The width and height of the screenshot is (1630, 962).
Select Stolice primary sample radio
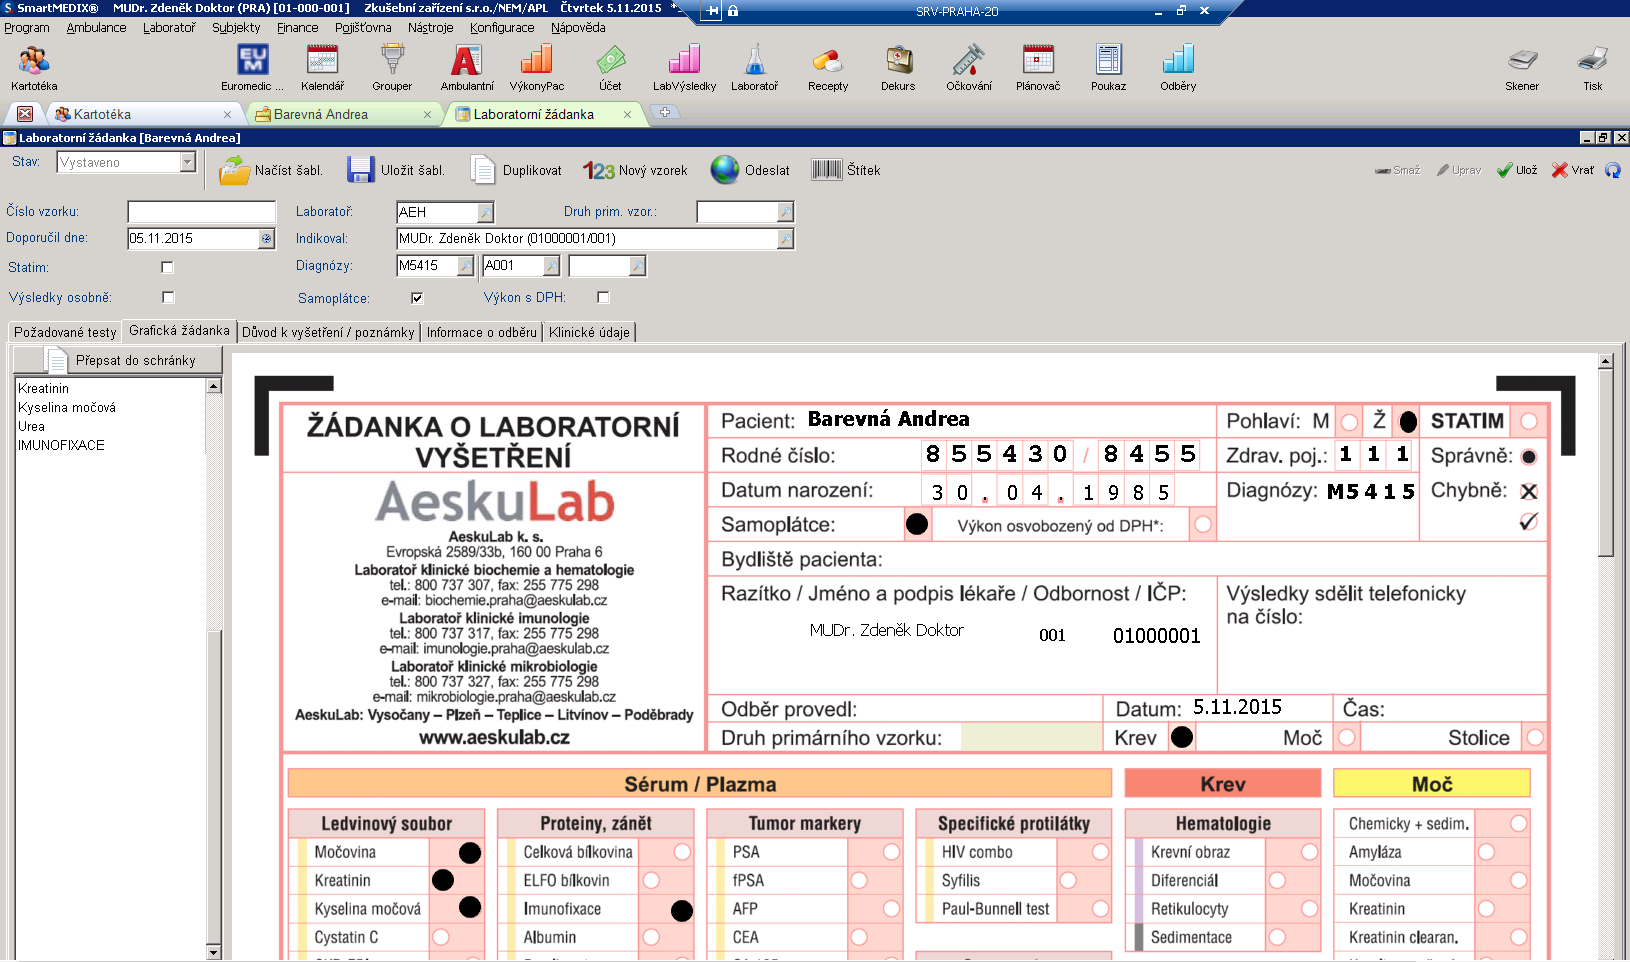tap(1534, 737)
